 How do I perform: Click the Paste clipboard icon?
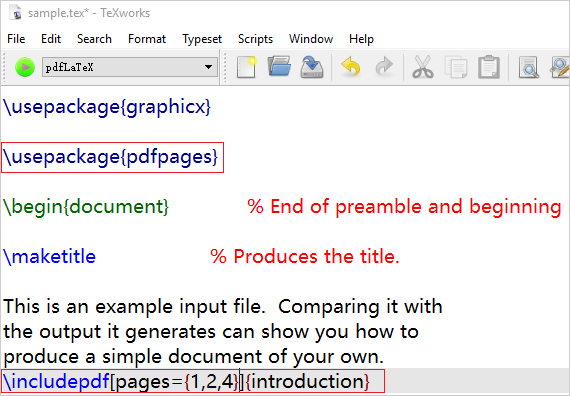coord(489,67)
